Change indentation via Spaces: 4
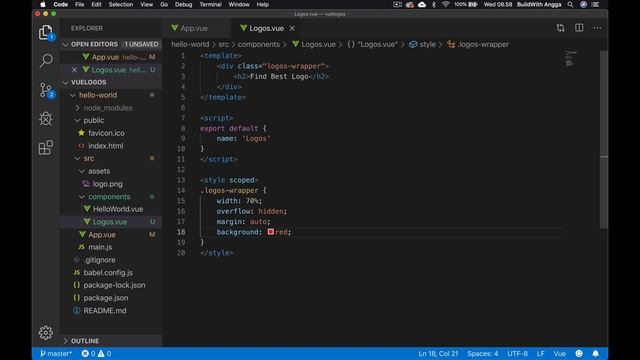640x360 pixels. 483,353
